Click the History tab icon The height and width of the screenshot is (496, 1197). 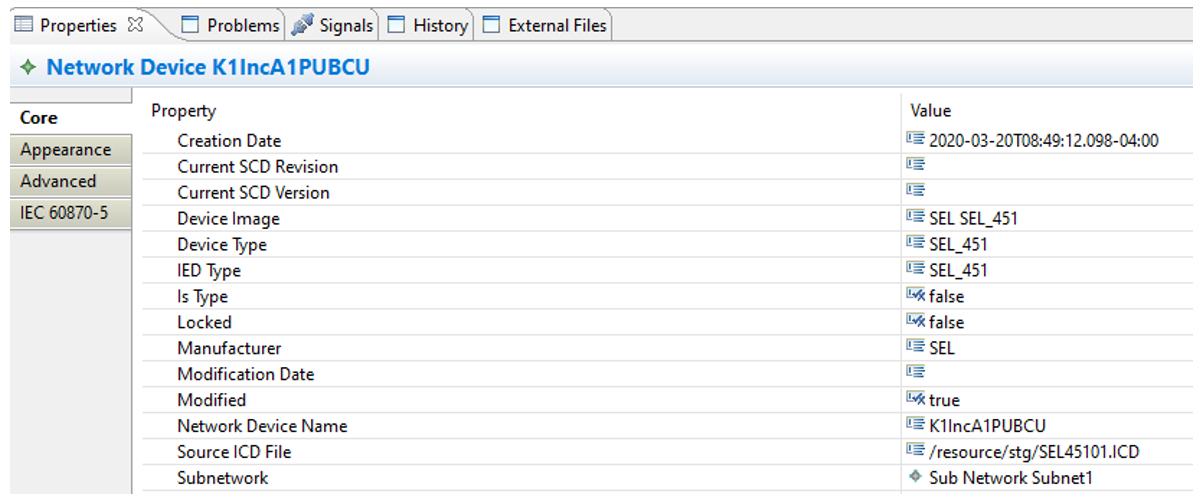397,25
